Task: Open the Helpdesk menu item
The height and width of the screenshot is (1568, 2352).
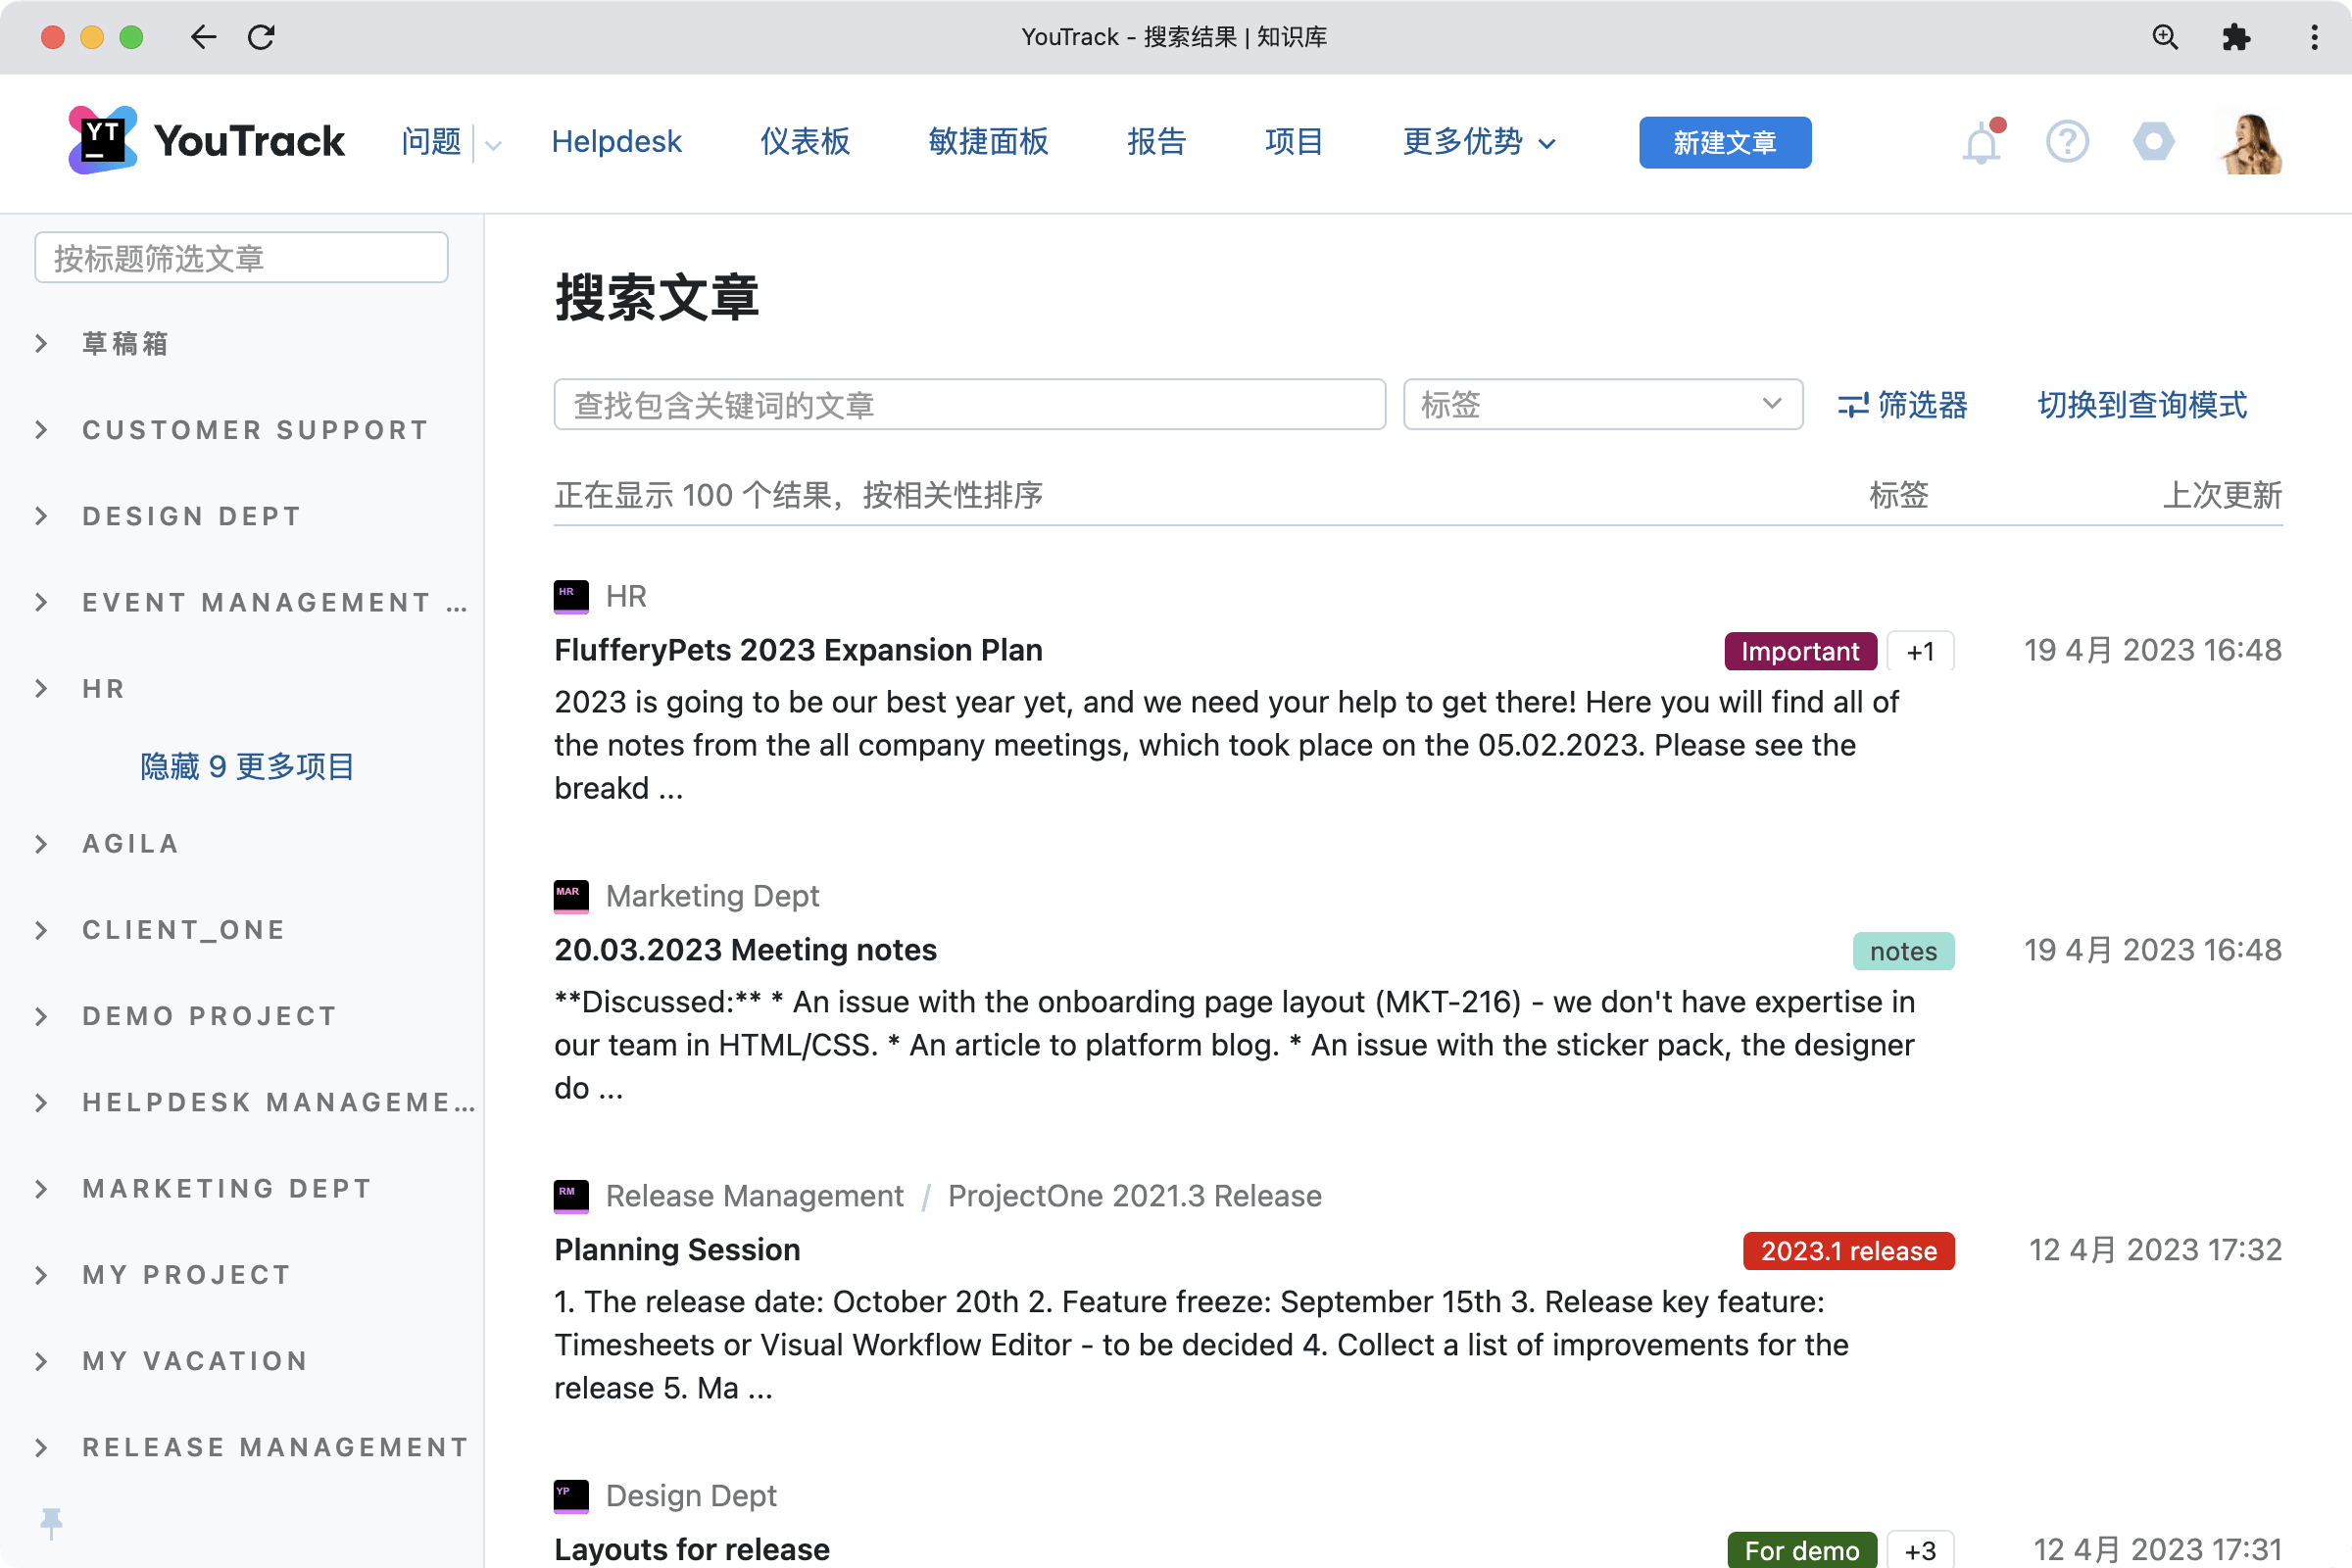Action: [616, 142]
